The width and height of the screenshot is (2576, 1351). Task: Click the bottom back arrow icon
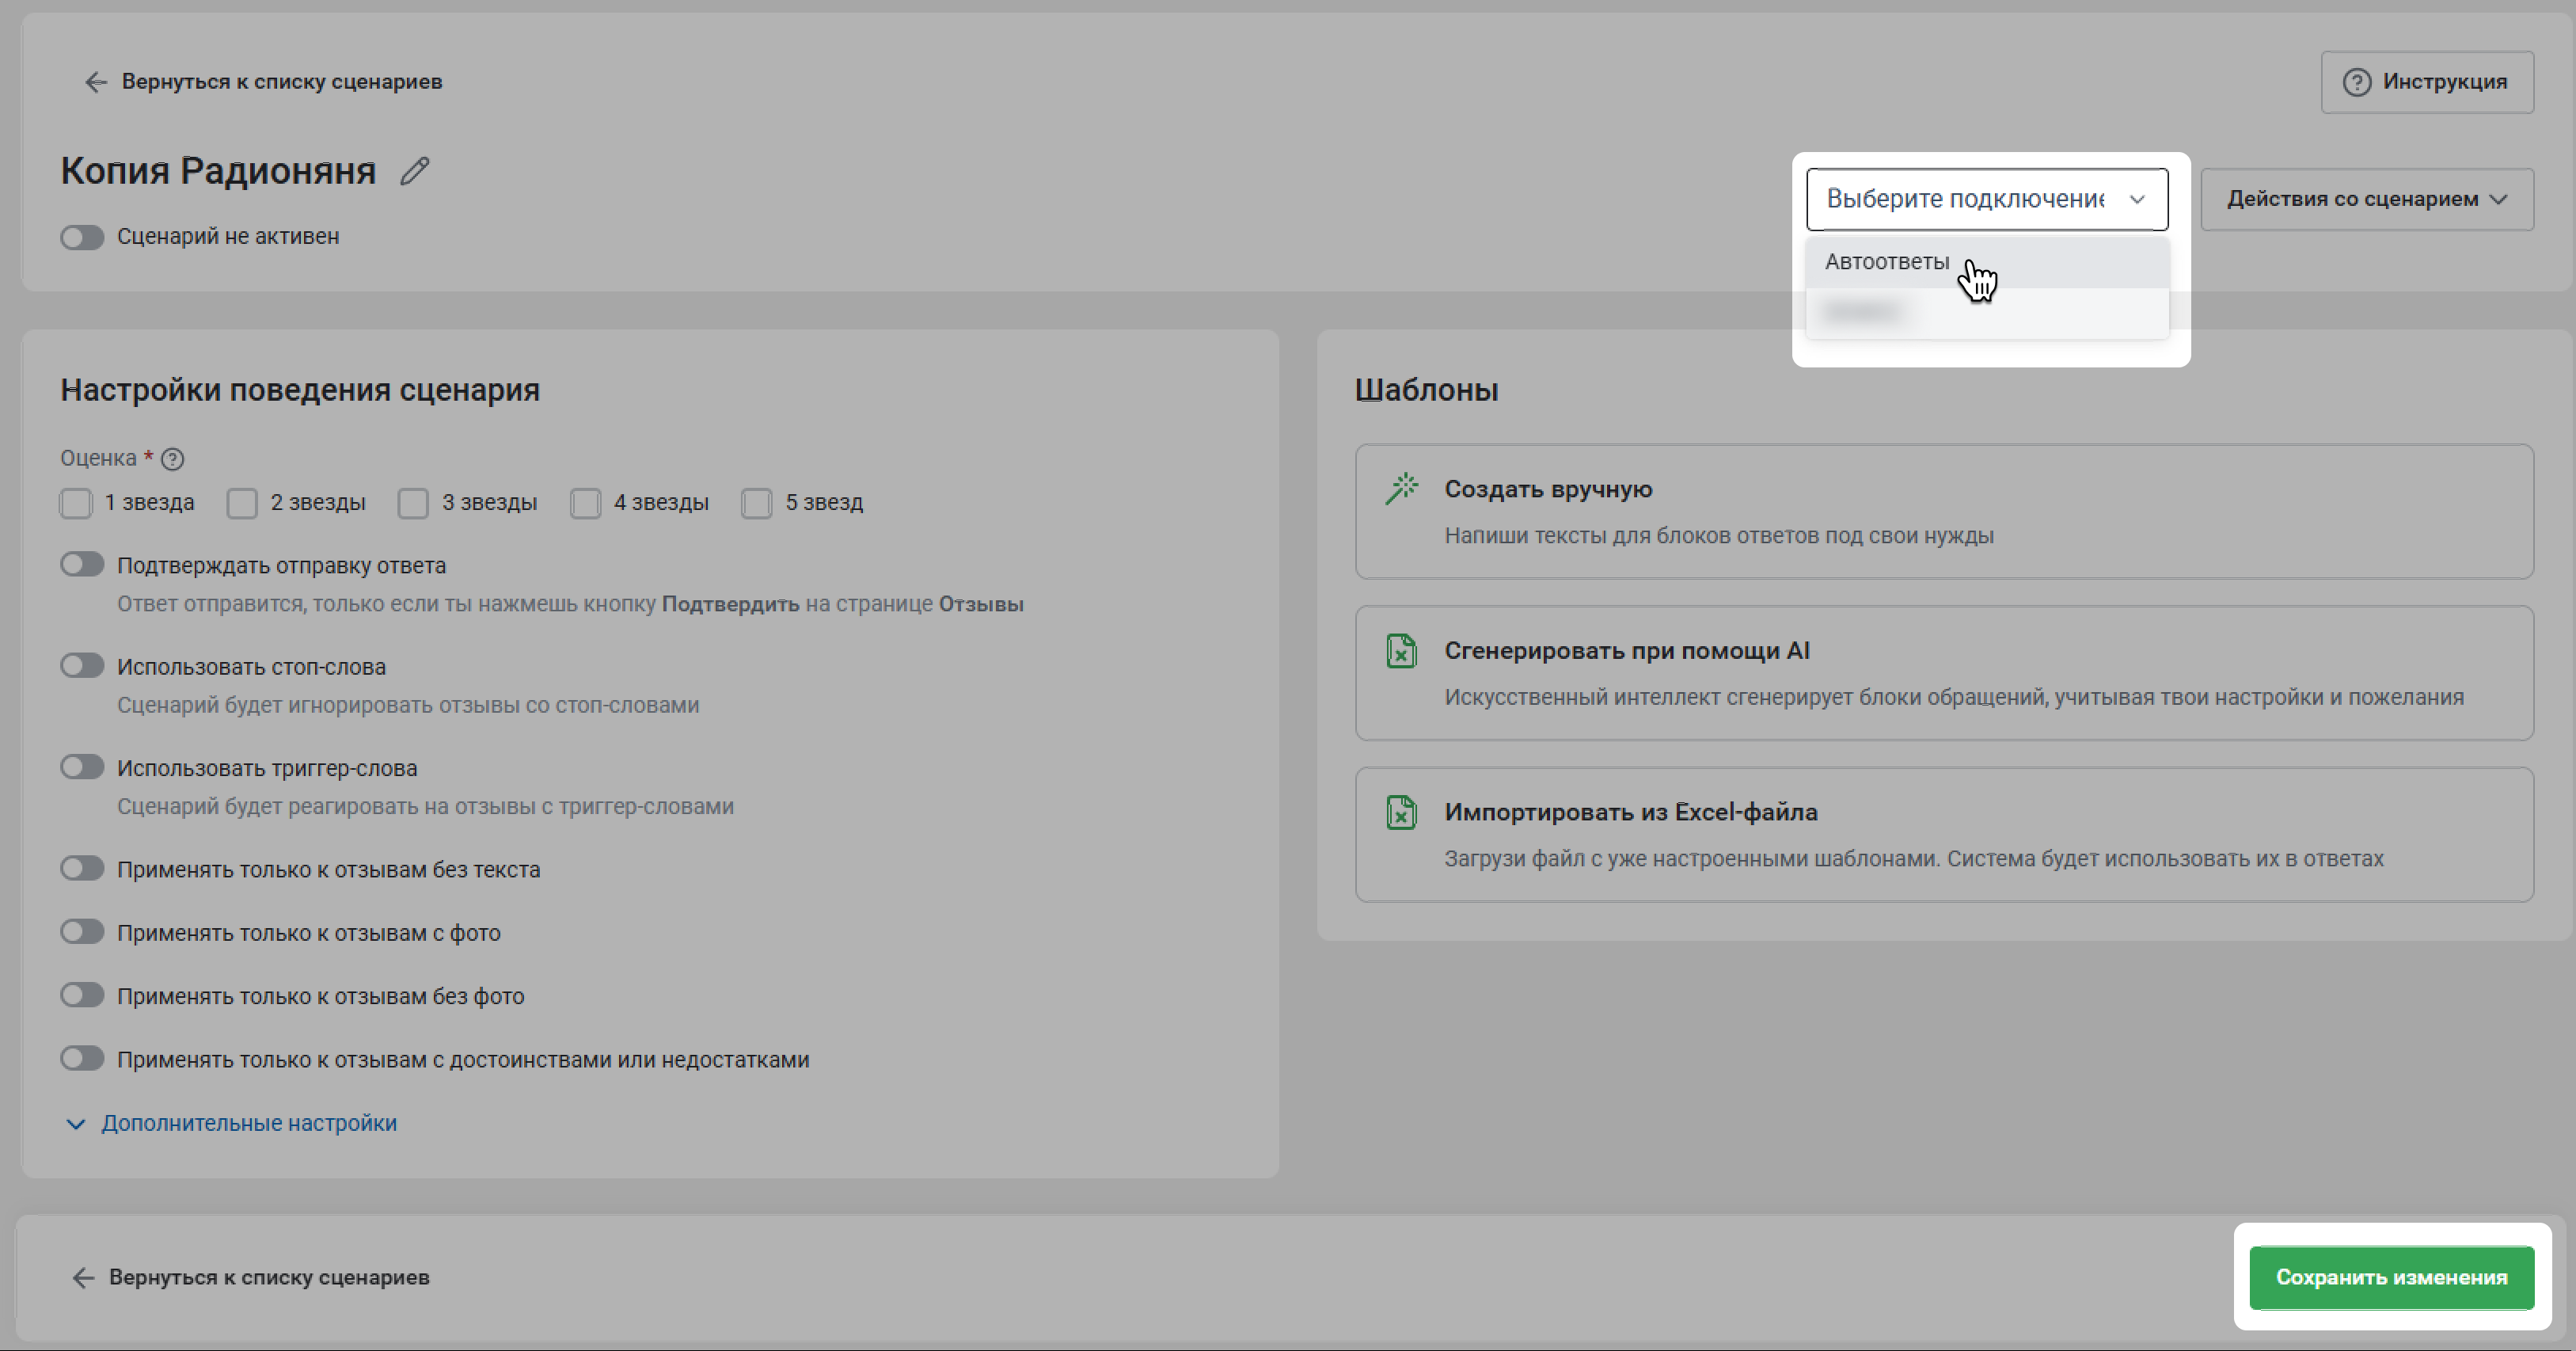[x=83, y=1277]
